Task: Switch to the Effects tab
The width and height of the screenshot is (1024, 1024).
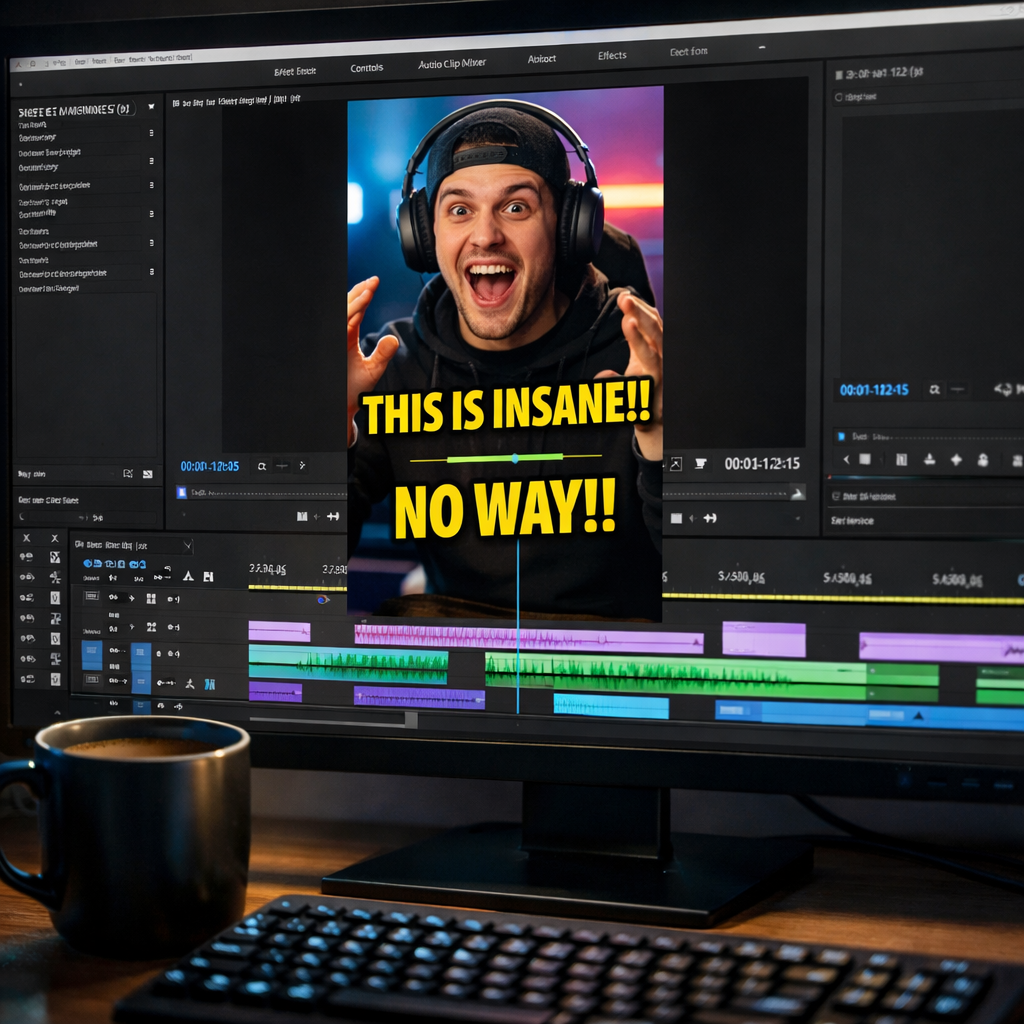Action: [x=612, y=56]
